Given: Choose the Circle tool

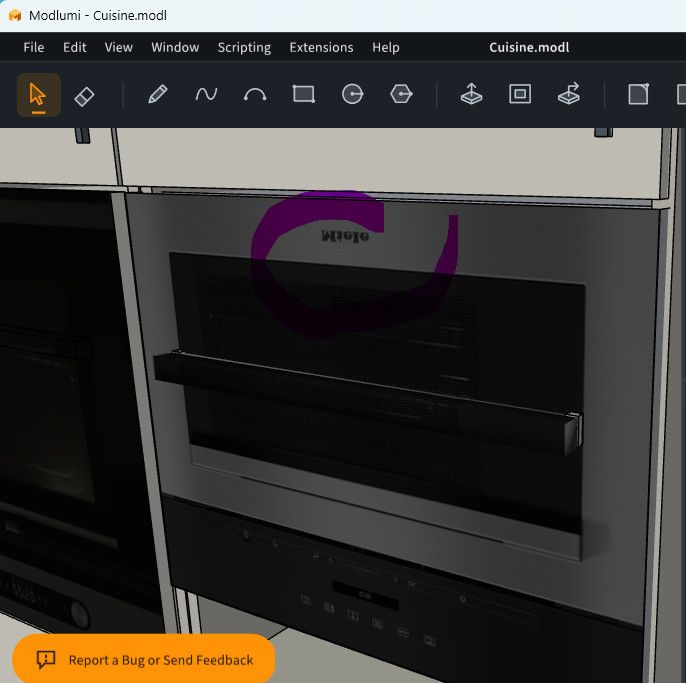Looking at the screenshot, I should click(352, 94).
